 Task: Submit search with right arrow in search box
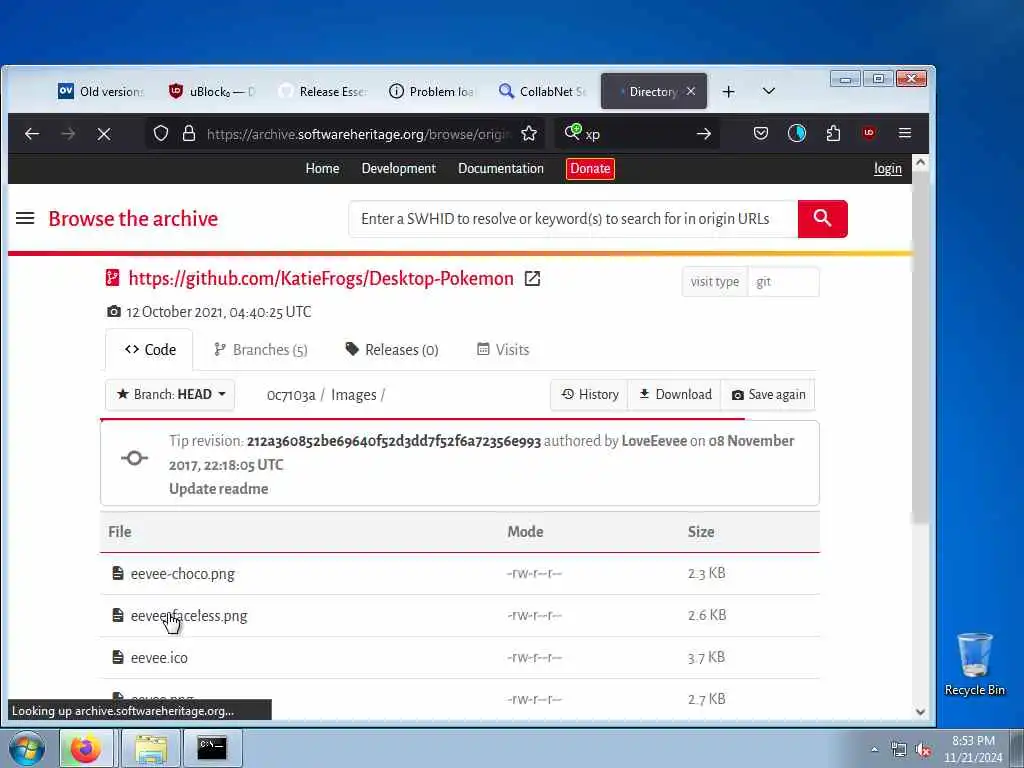point(703,134)
